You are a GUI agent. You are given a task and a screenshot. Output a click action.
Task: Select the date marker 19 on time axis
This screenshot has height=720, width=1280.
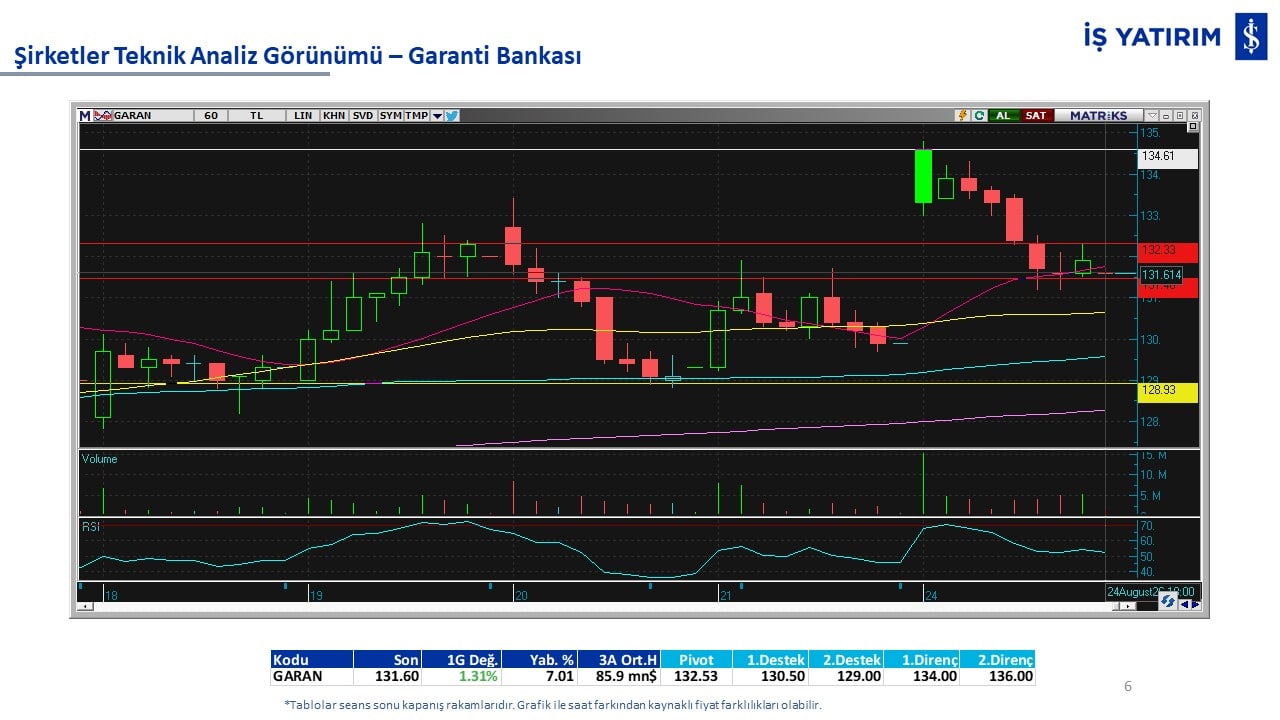315,595
